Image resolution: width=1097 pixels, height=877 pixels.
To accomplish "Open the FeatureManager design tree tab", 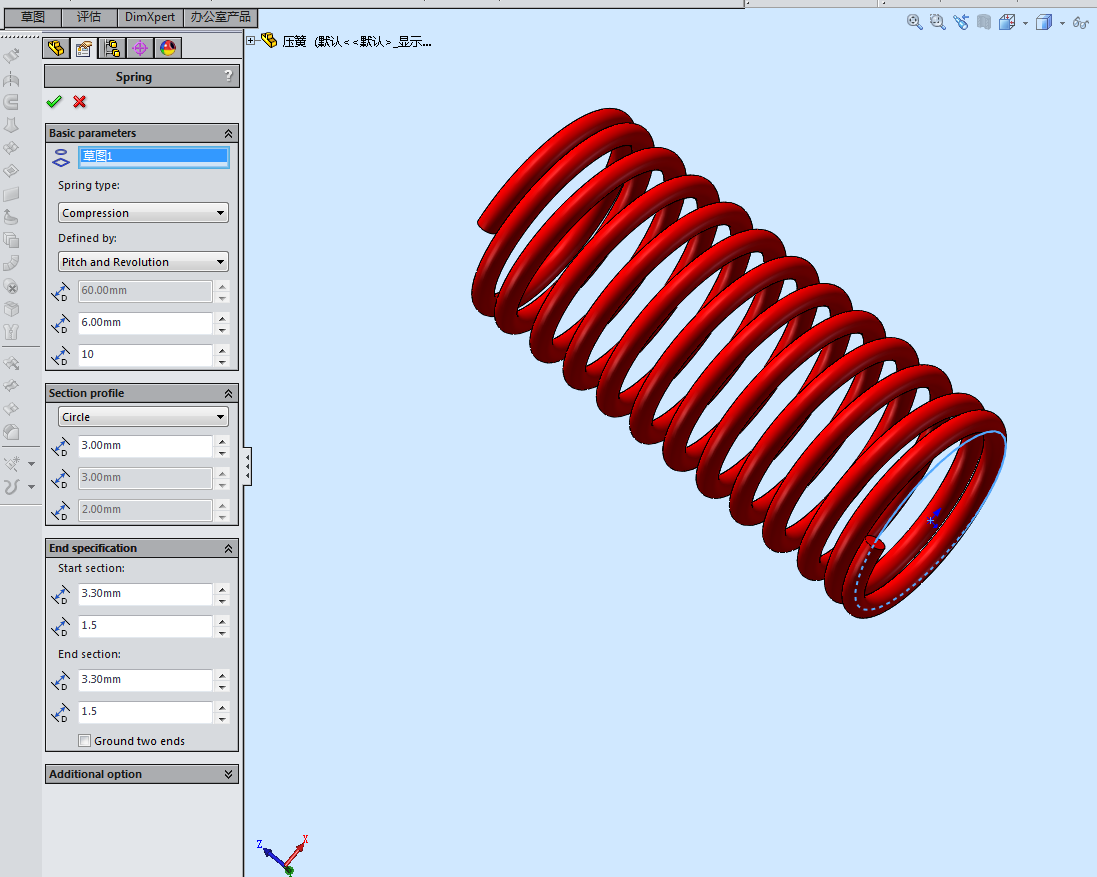I will [x=56, y=48].
